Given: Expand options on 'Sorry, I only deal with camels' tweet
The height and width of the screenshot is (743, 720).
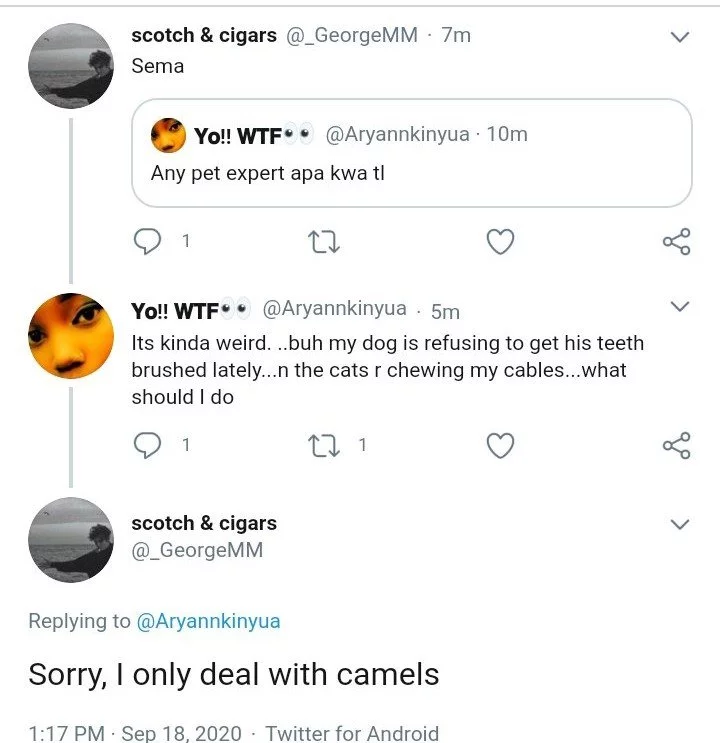Looking at the screenshot, I should click(680, 524).
